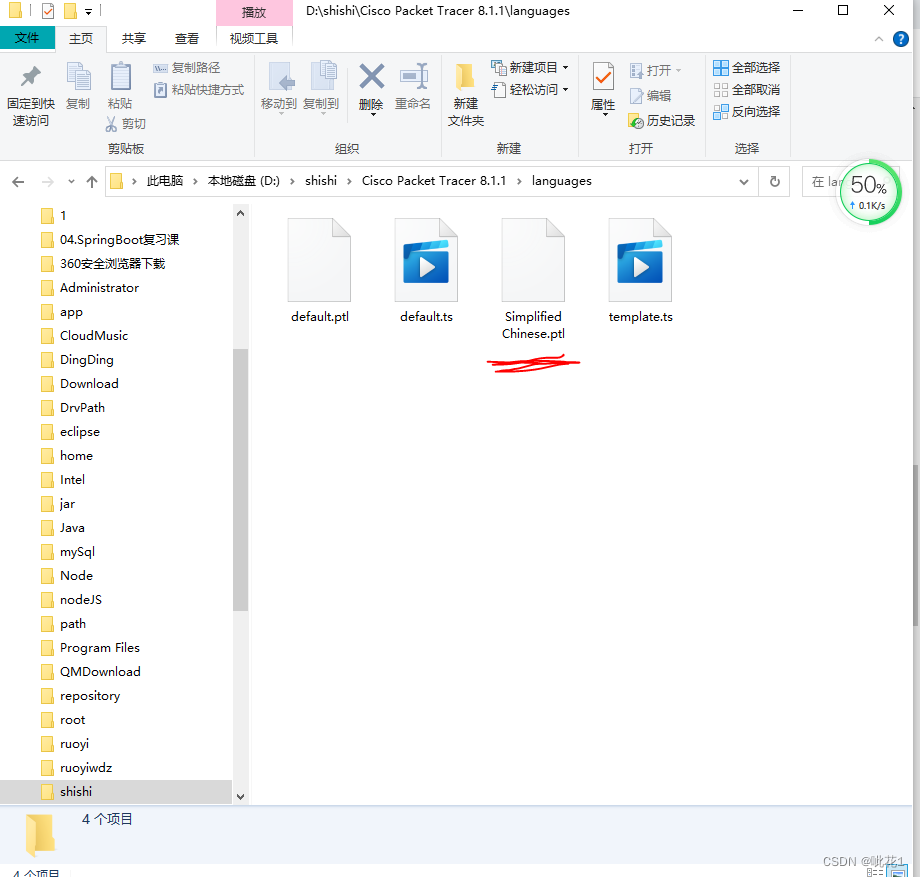Click the Cut scissors icon
Viewport: 920px width, 877px height.
coord(111,124)
